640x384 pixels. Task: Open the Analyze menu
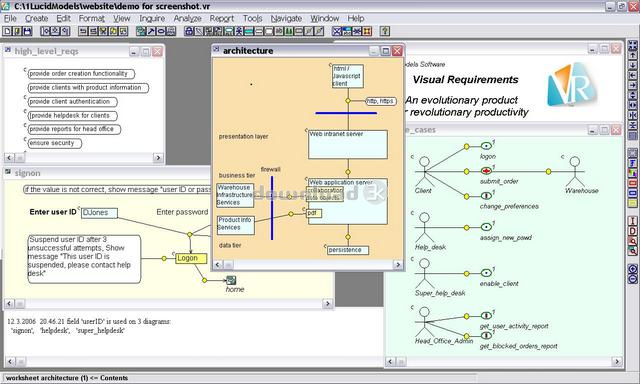point(187,18)
